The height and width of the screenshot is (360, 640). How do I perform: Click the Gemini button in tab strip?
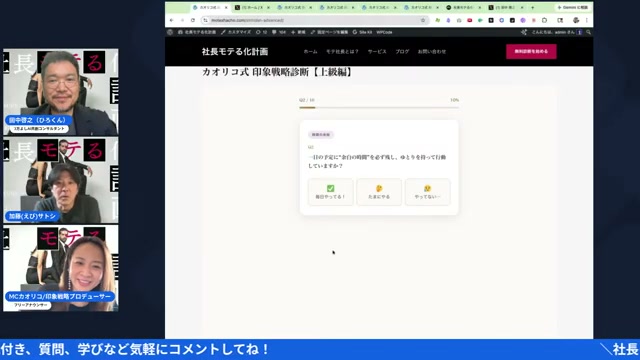[573, 7]
